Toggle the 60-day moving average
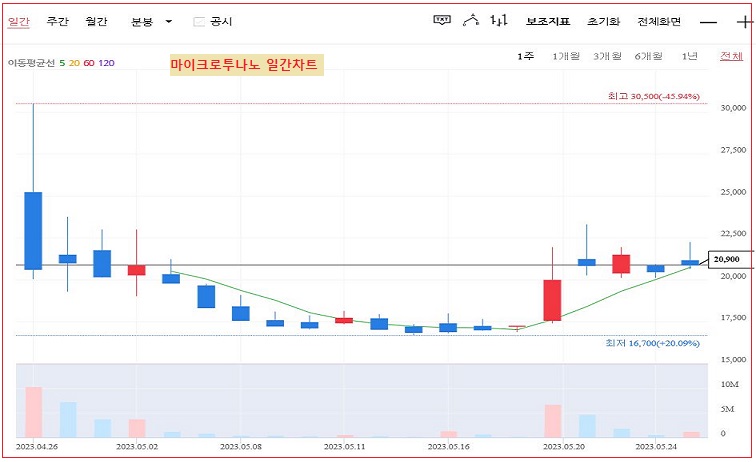Viewport: 756px width, 462px height. [x=89, y=63]
